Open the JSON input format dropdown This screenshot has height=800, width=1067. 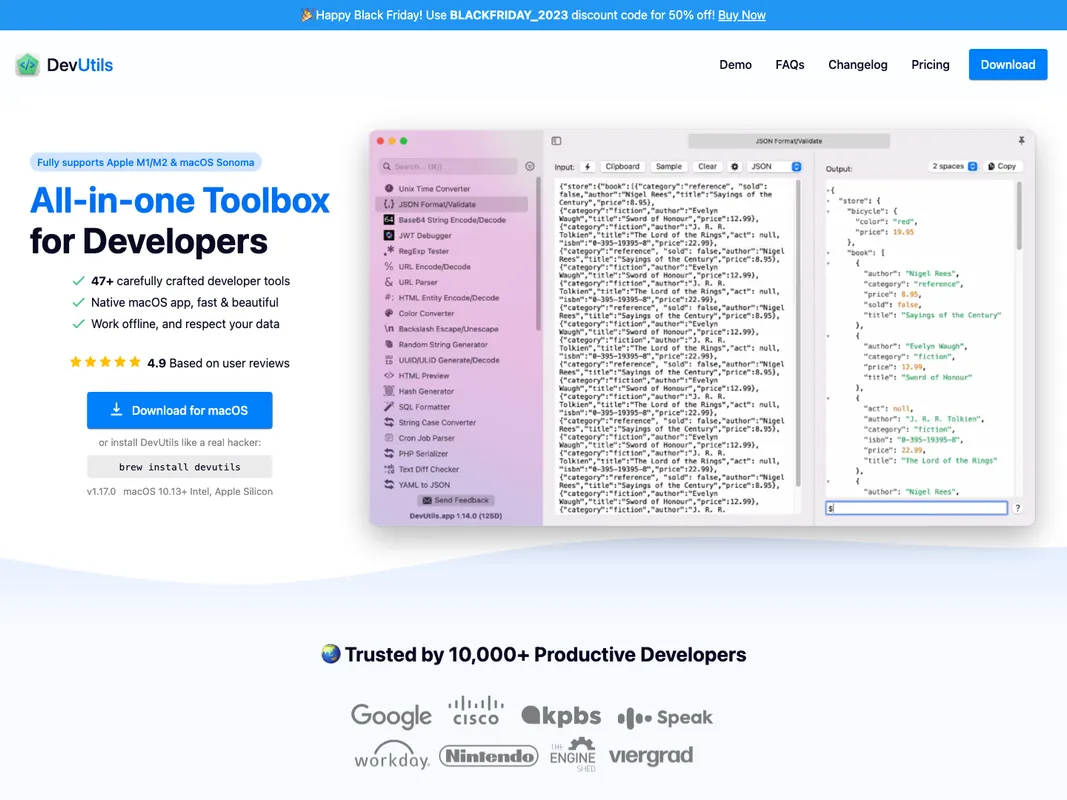(x=776, y=167)
